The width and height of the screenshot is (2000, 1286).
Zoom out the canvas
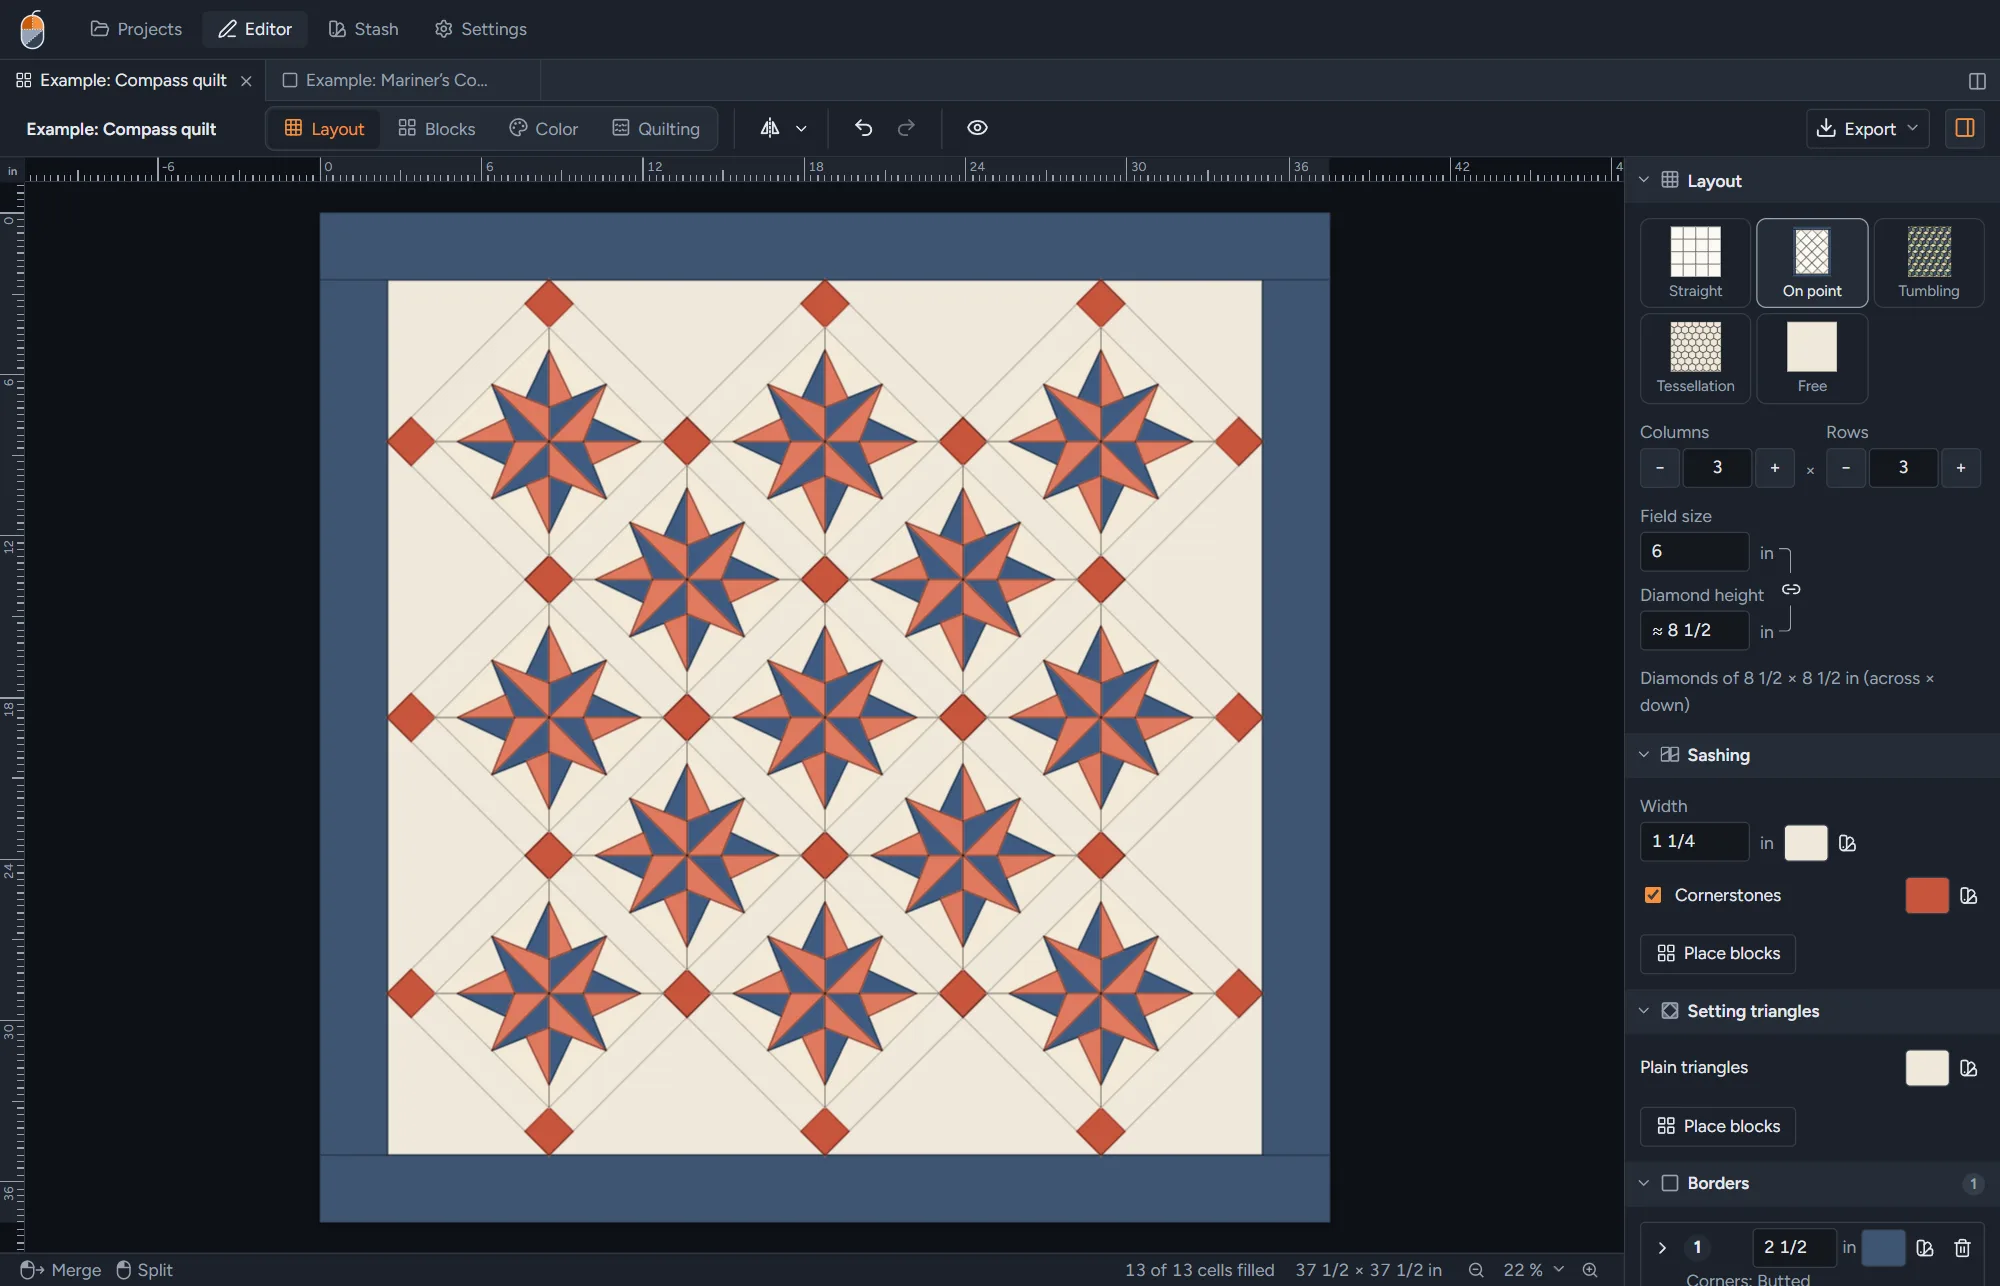pos(1475,1270)
